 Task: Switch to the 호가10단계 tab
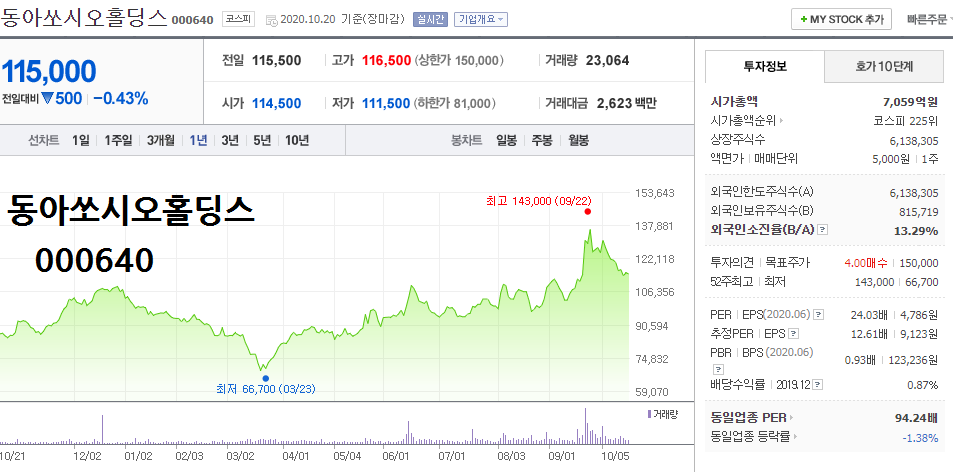[884, 66]
